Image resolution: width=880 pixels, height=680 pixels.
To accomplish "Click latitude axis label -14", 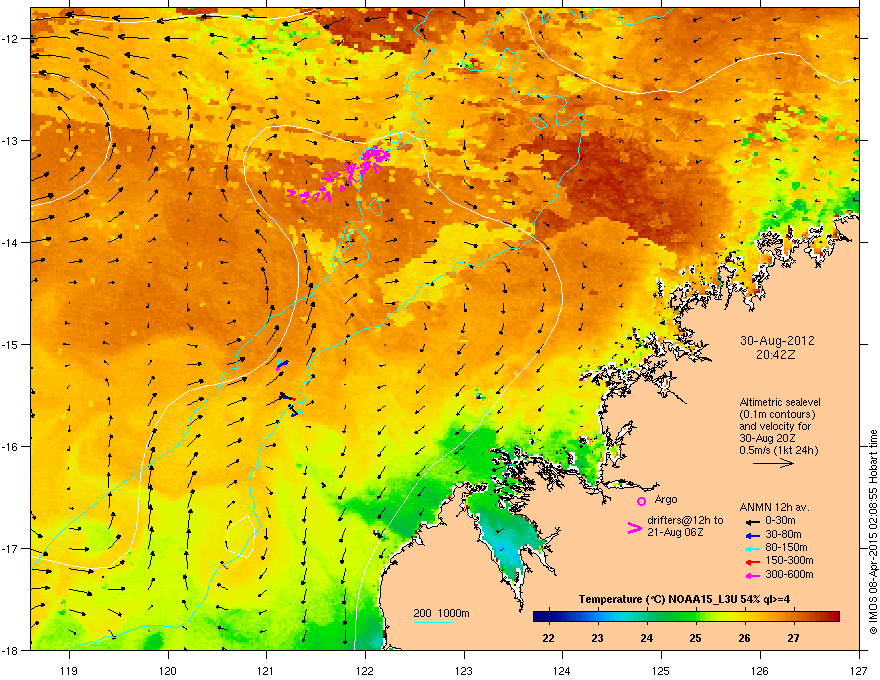I will [11, 242].
